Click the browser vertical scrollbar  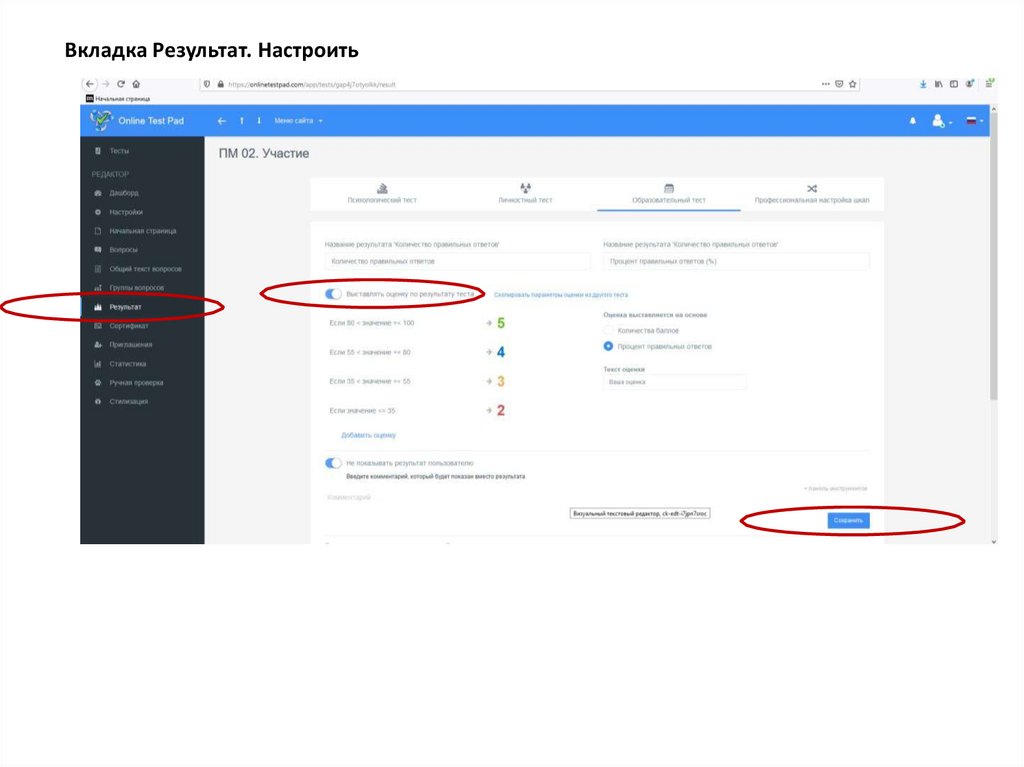coord(992,300)
